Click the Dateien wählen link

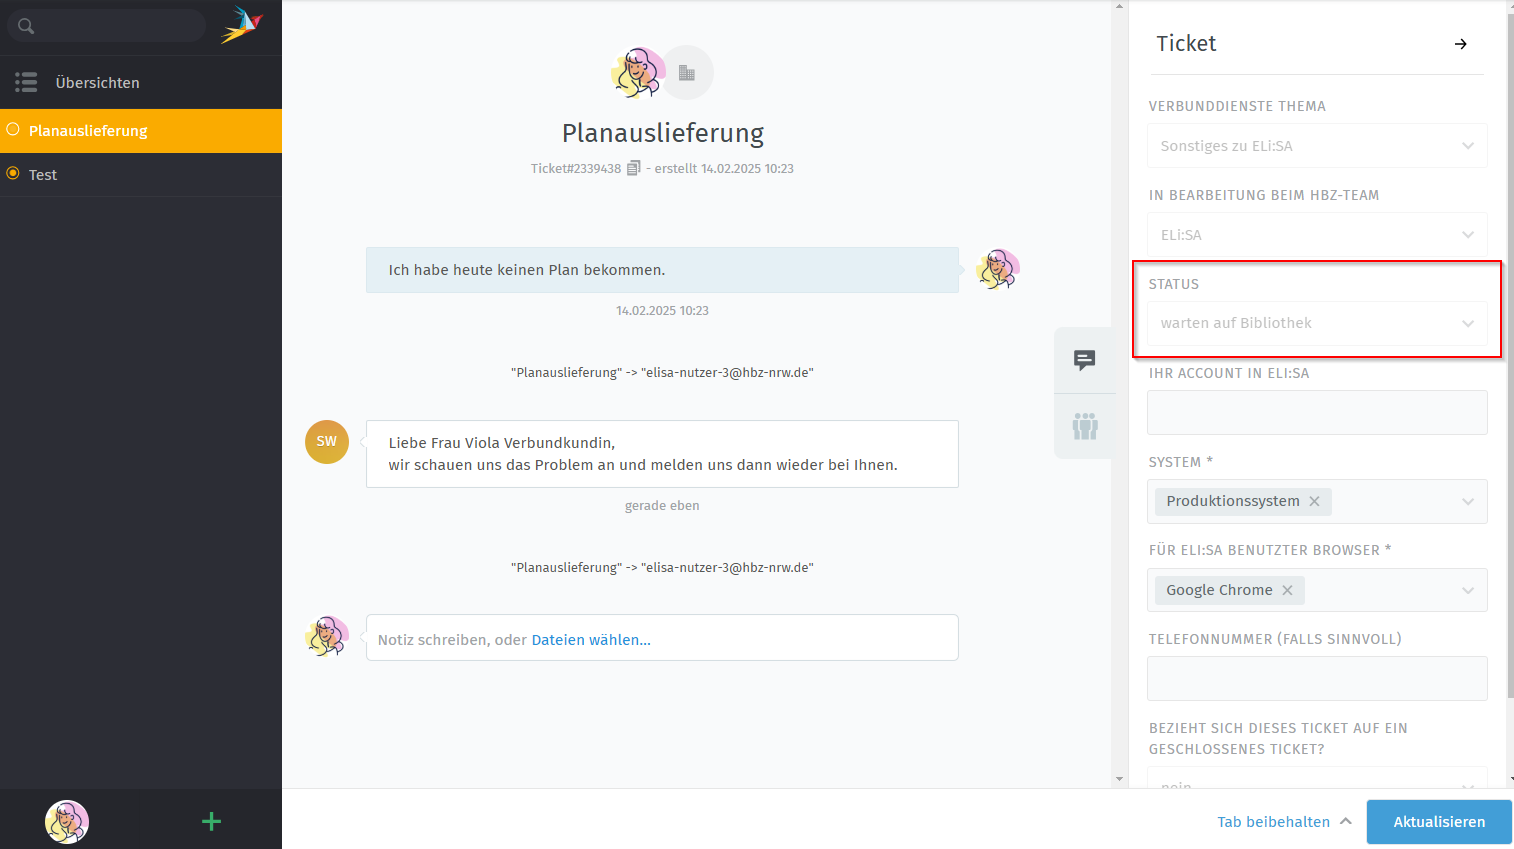pos(590,640)
